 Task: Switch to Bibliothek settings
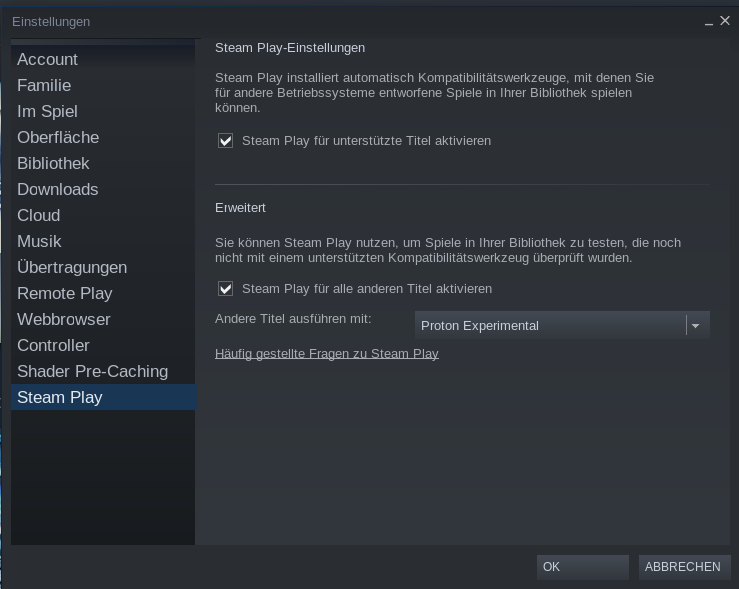[x=103, y=163]
